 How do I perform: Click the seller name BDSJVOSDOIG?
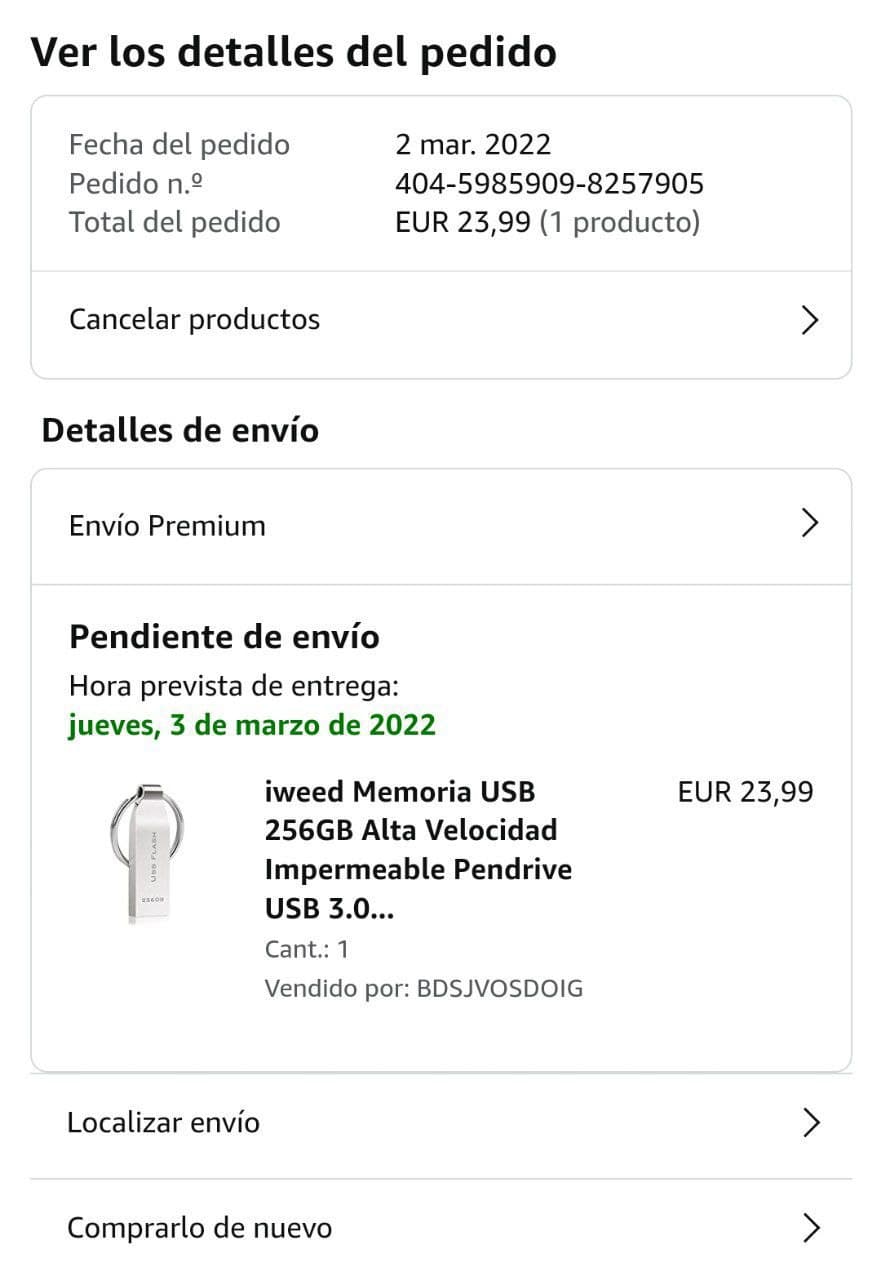(499, 989)
